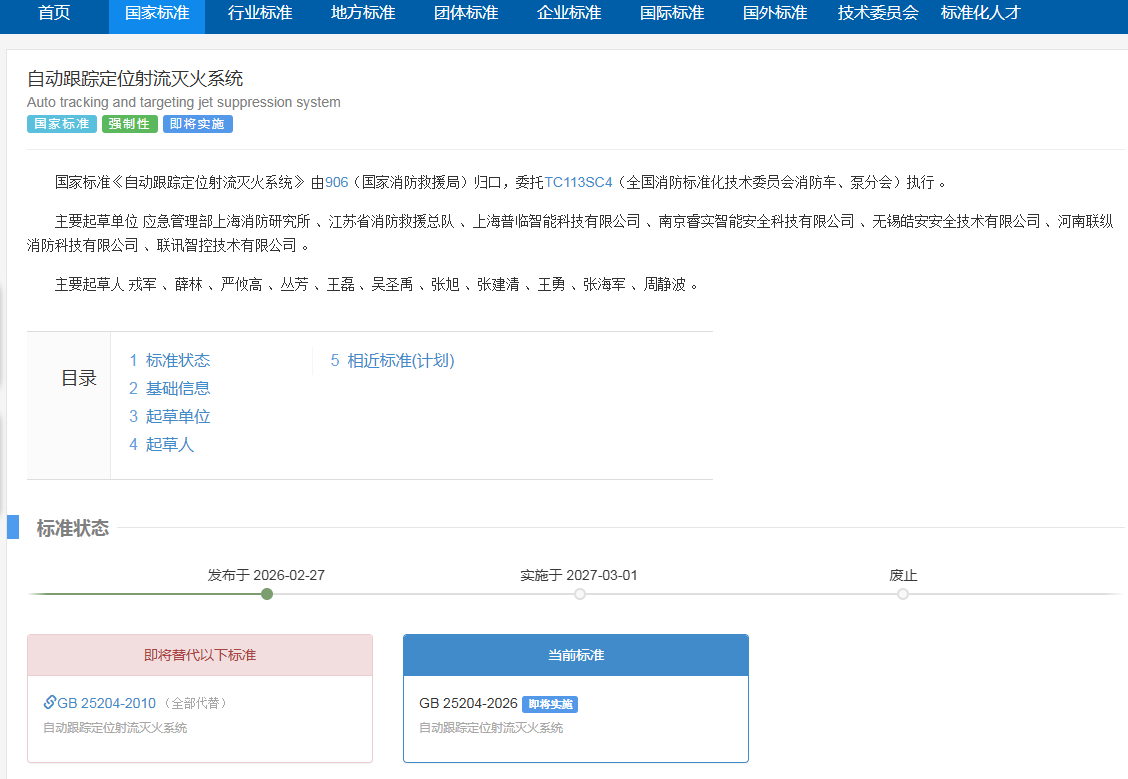
Task: Click the 强制性 green tag badge
Action: pyautogui.click(x=129, y=124)
